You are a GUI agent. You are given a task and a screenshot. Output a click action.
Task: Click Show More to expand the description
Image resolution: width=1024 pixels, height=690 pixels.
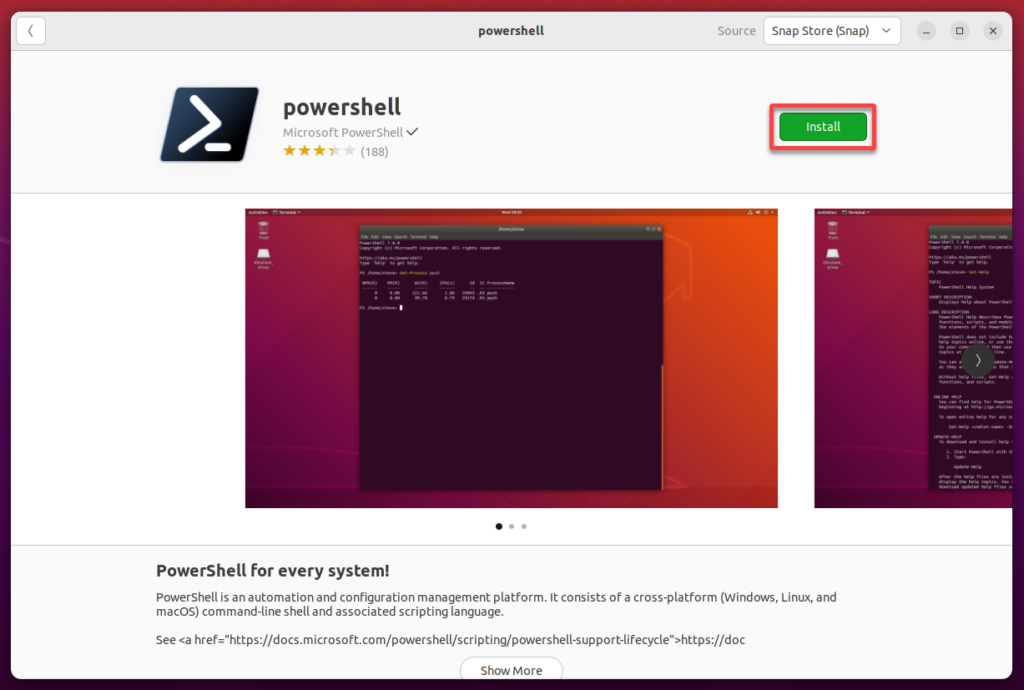tap(511, 670)
